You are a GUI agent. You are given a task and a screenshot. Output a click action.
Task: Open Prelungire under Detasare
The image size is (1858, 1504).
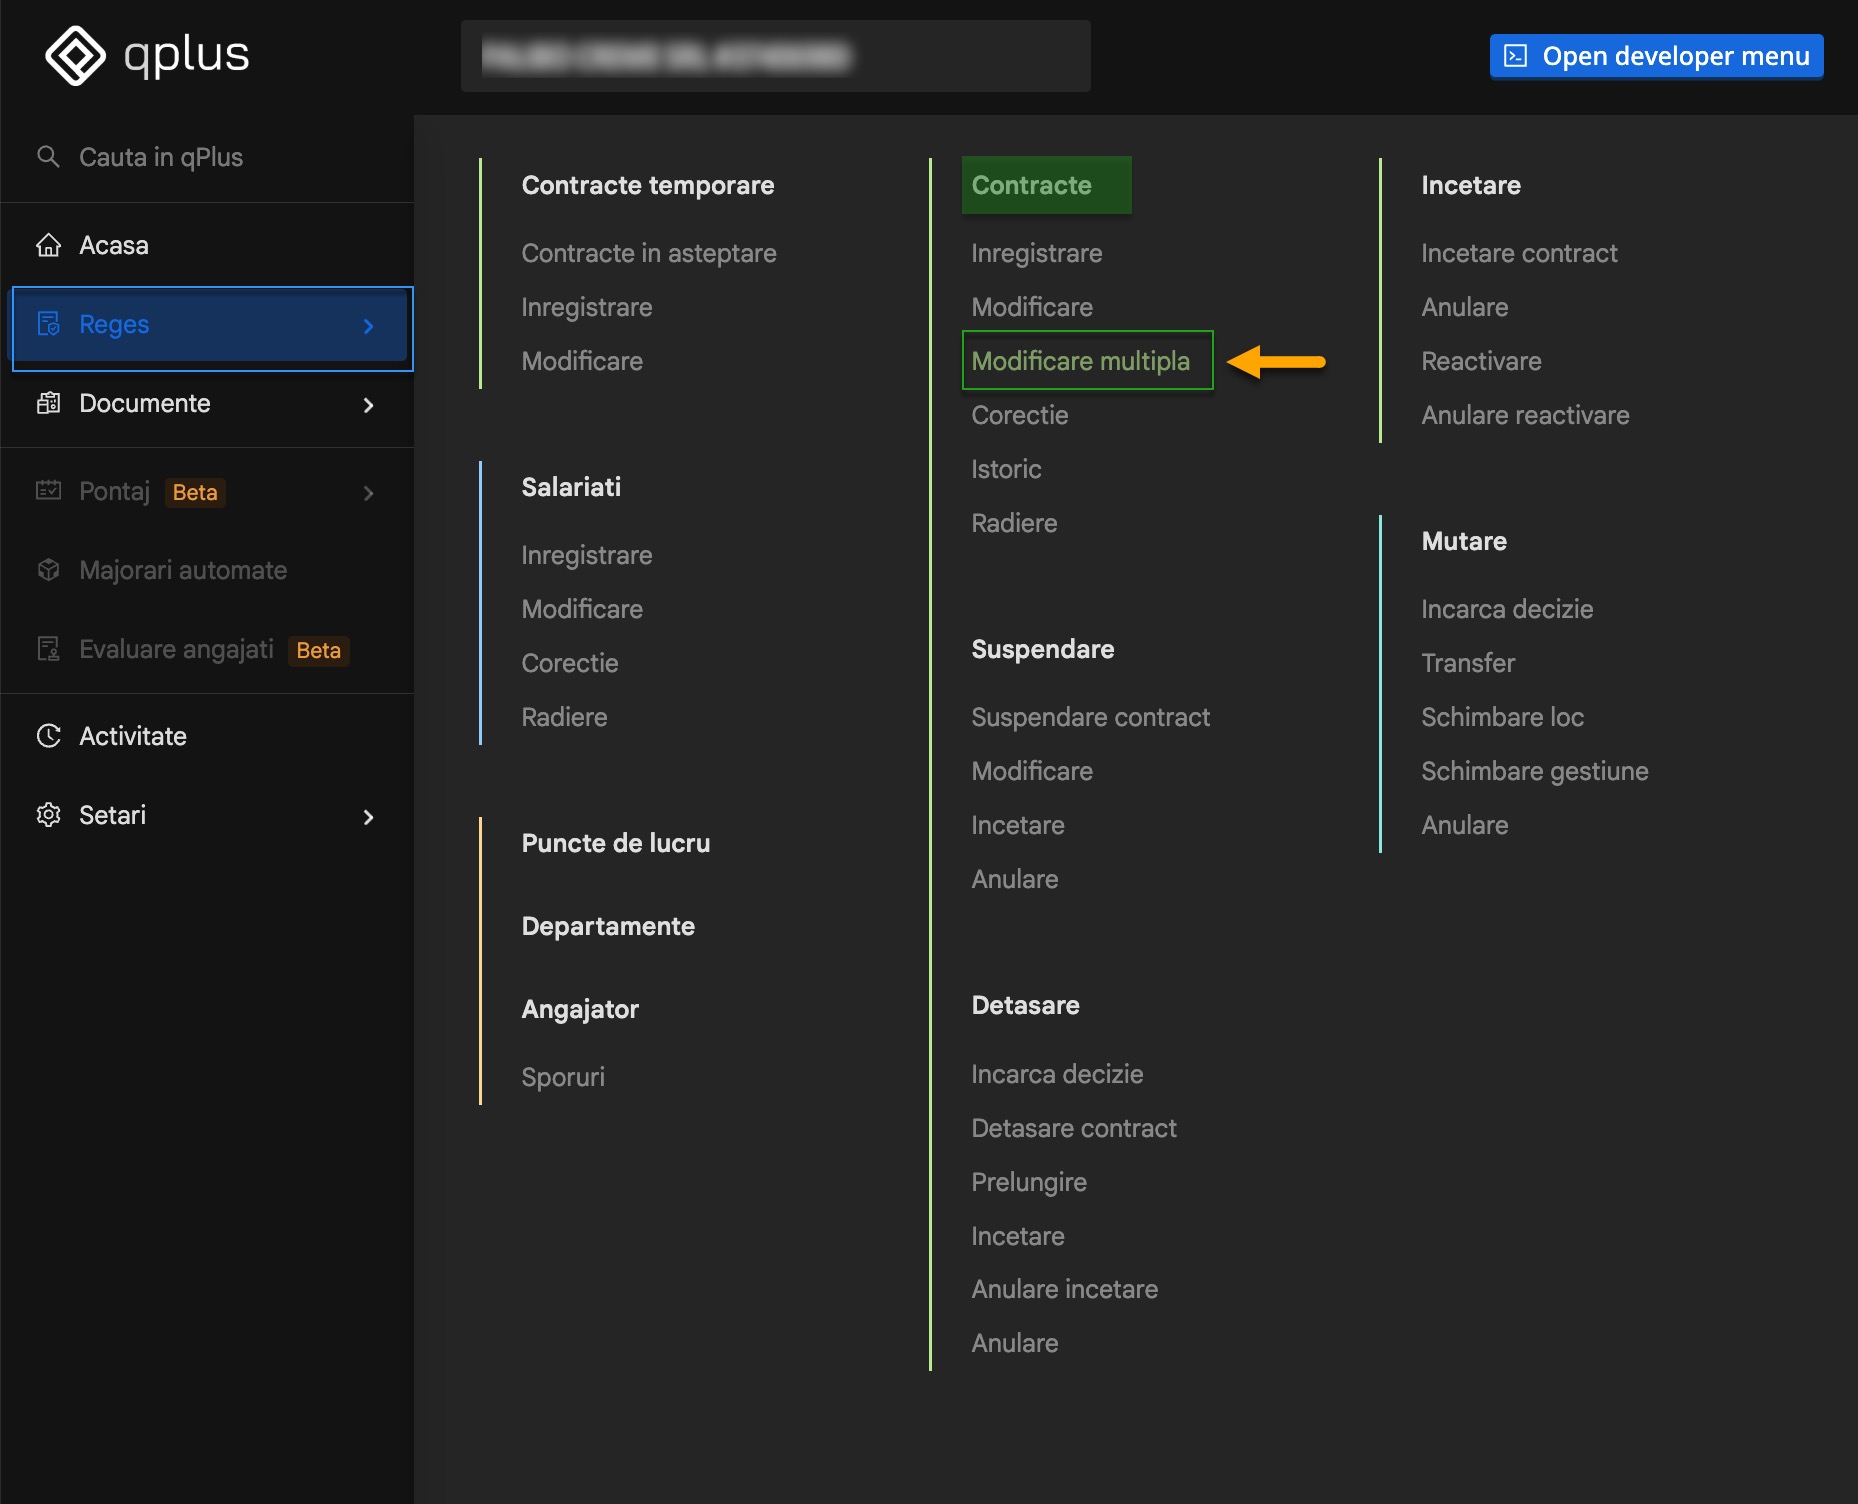(1029, 1182)
